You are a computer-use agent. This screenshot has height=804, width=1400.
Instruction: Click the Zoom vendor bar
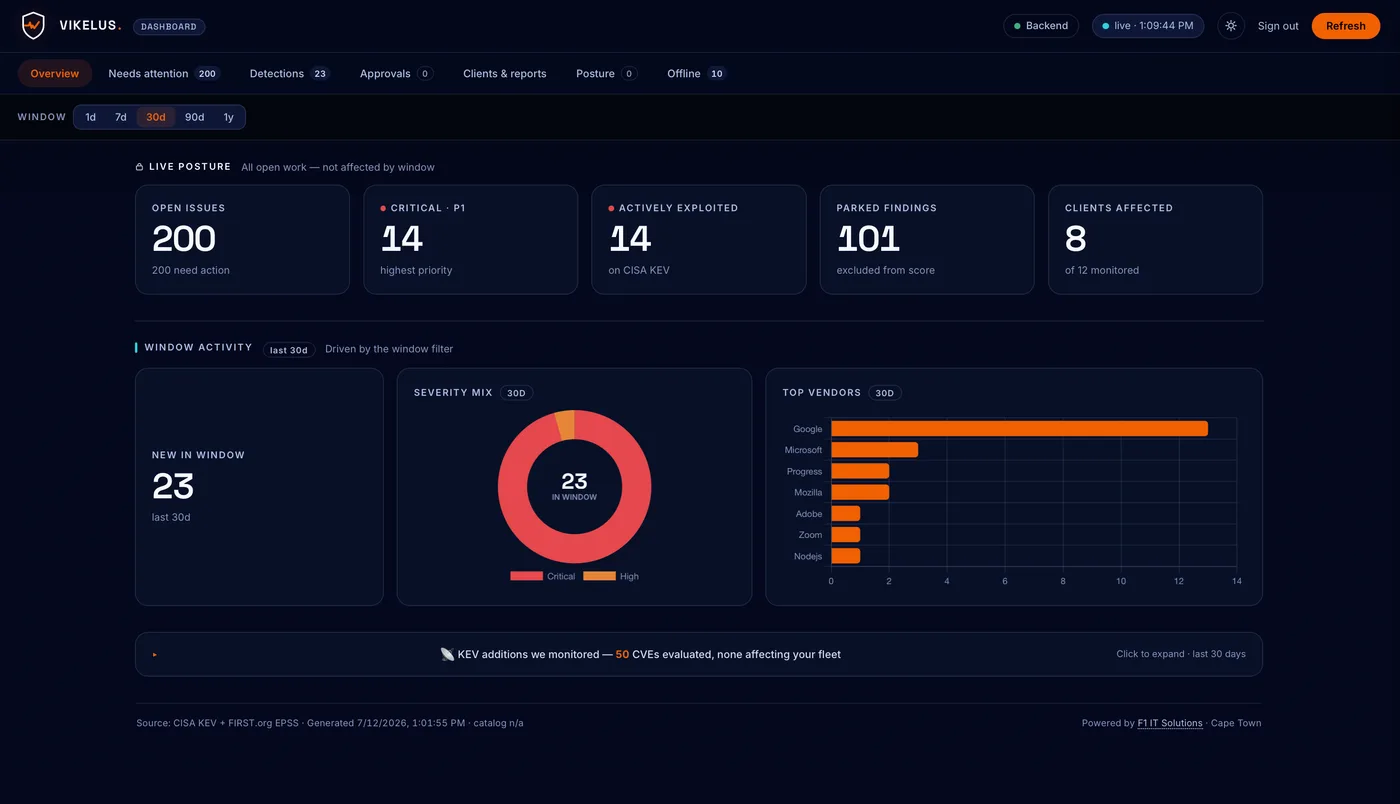pos(845,535)
